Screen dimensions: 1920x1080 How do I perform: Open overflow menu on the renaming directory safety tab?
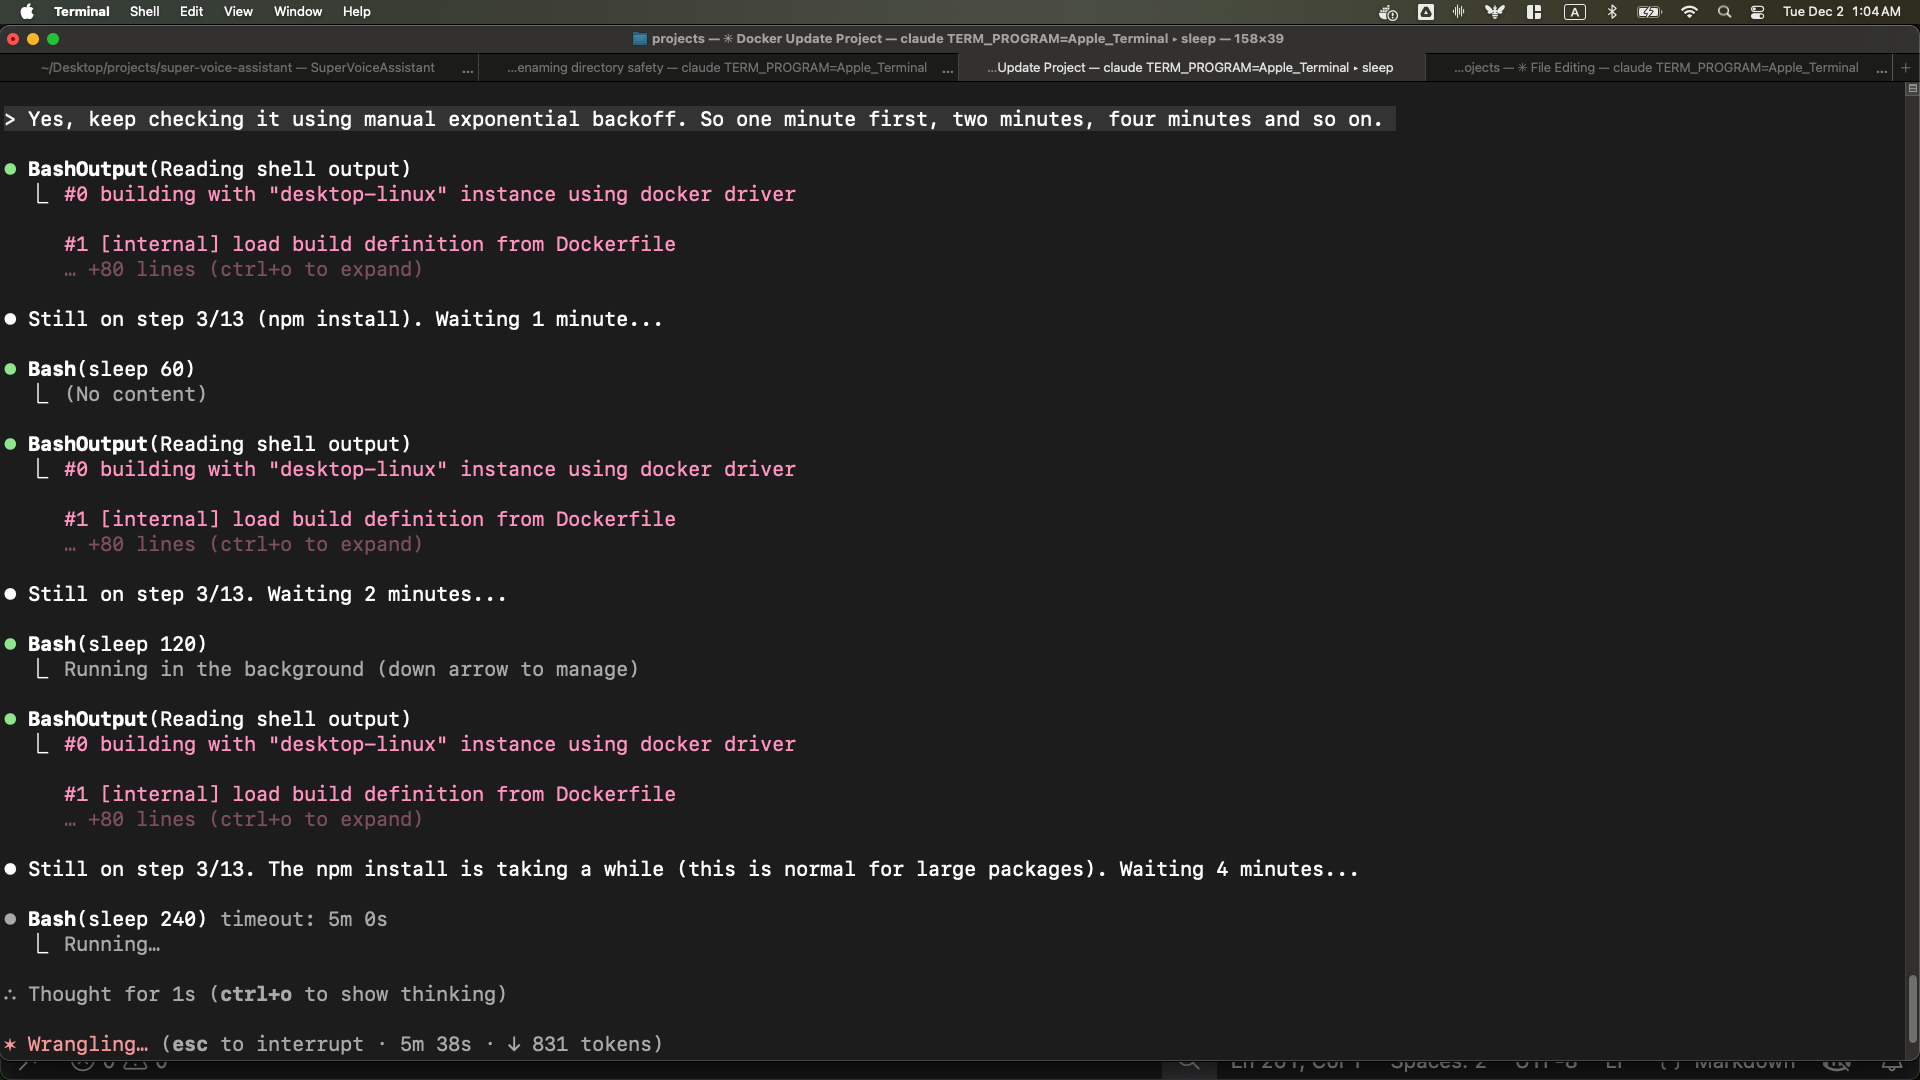tap(948, 70)
